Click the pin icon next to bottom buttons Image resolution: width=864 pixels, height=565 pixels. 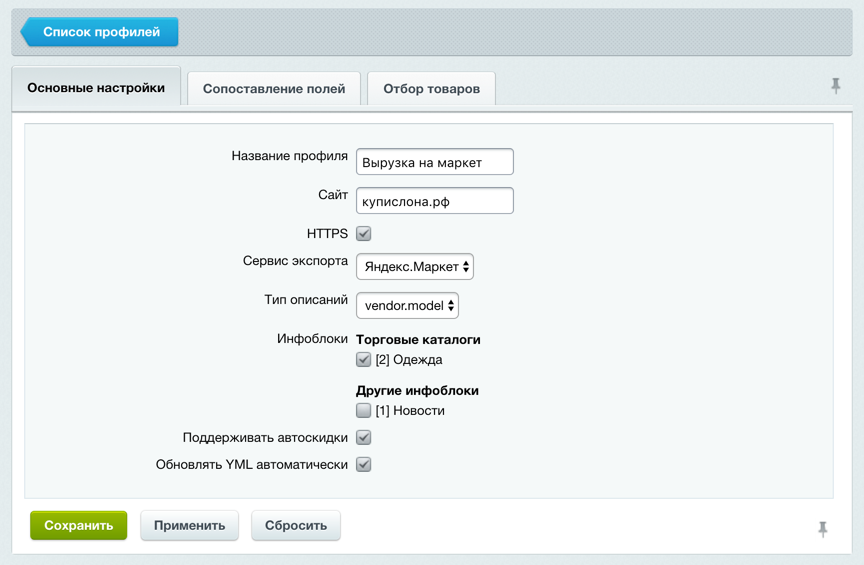coord(823,529)
